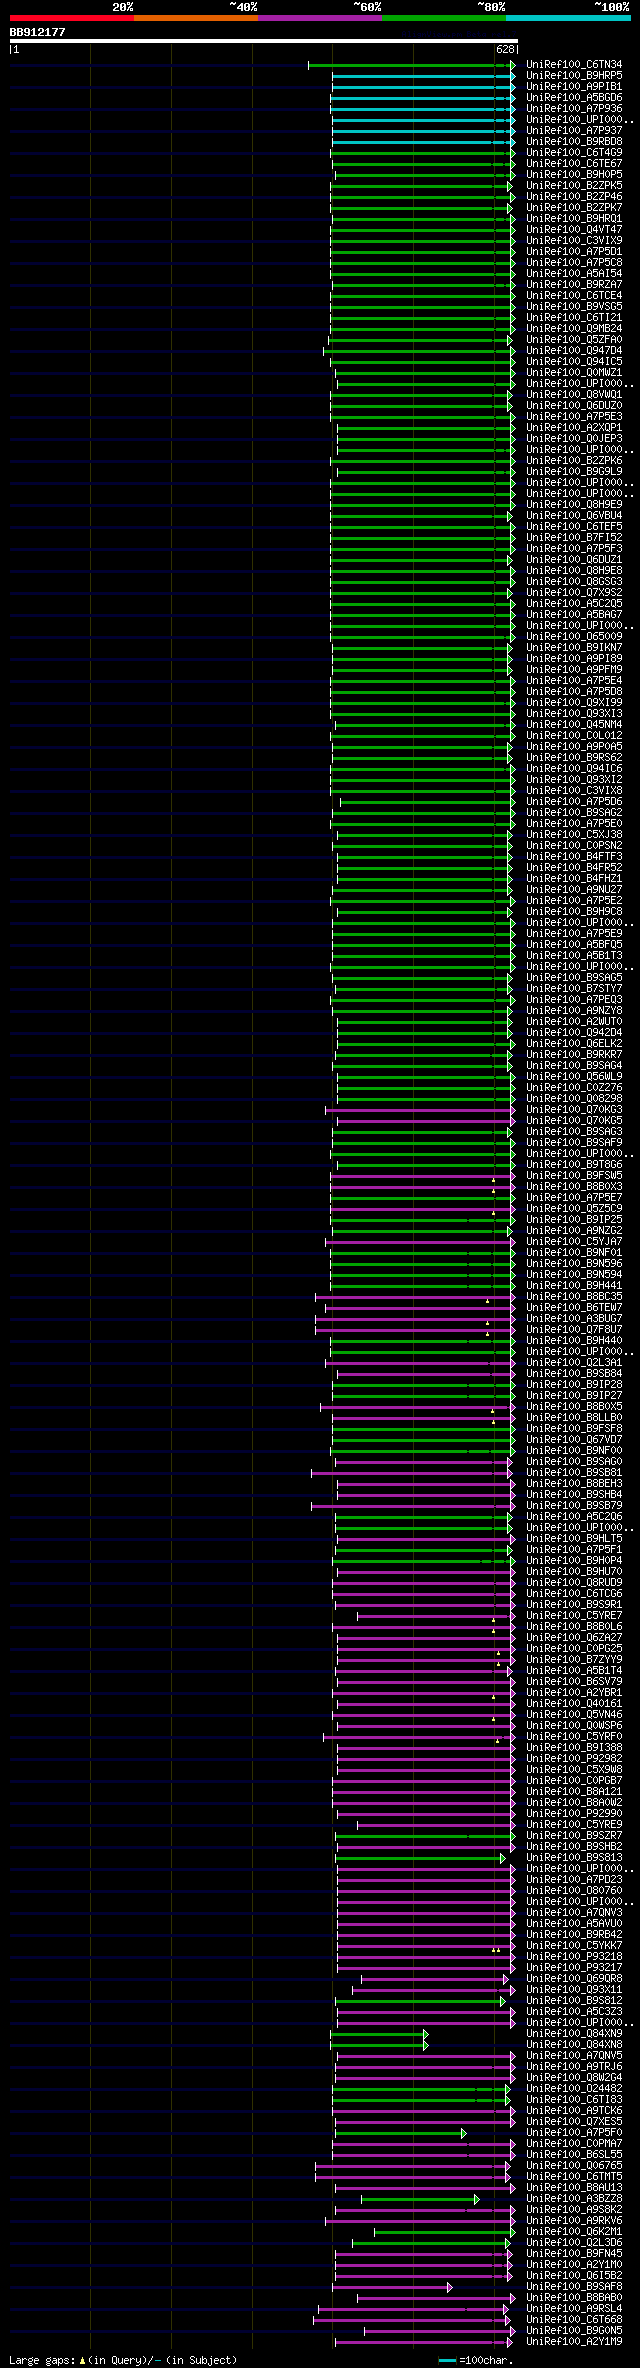Click hit label UniRef100_B9SB79
The height and width of the screenshot is (2368, 640).
pyautogui.click(x=574, y=1506)
